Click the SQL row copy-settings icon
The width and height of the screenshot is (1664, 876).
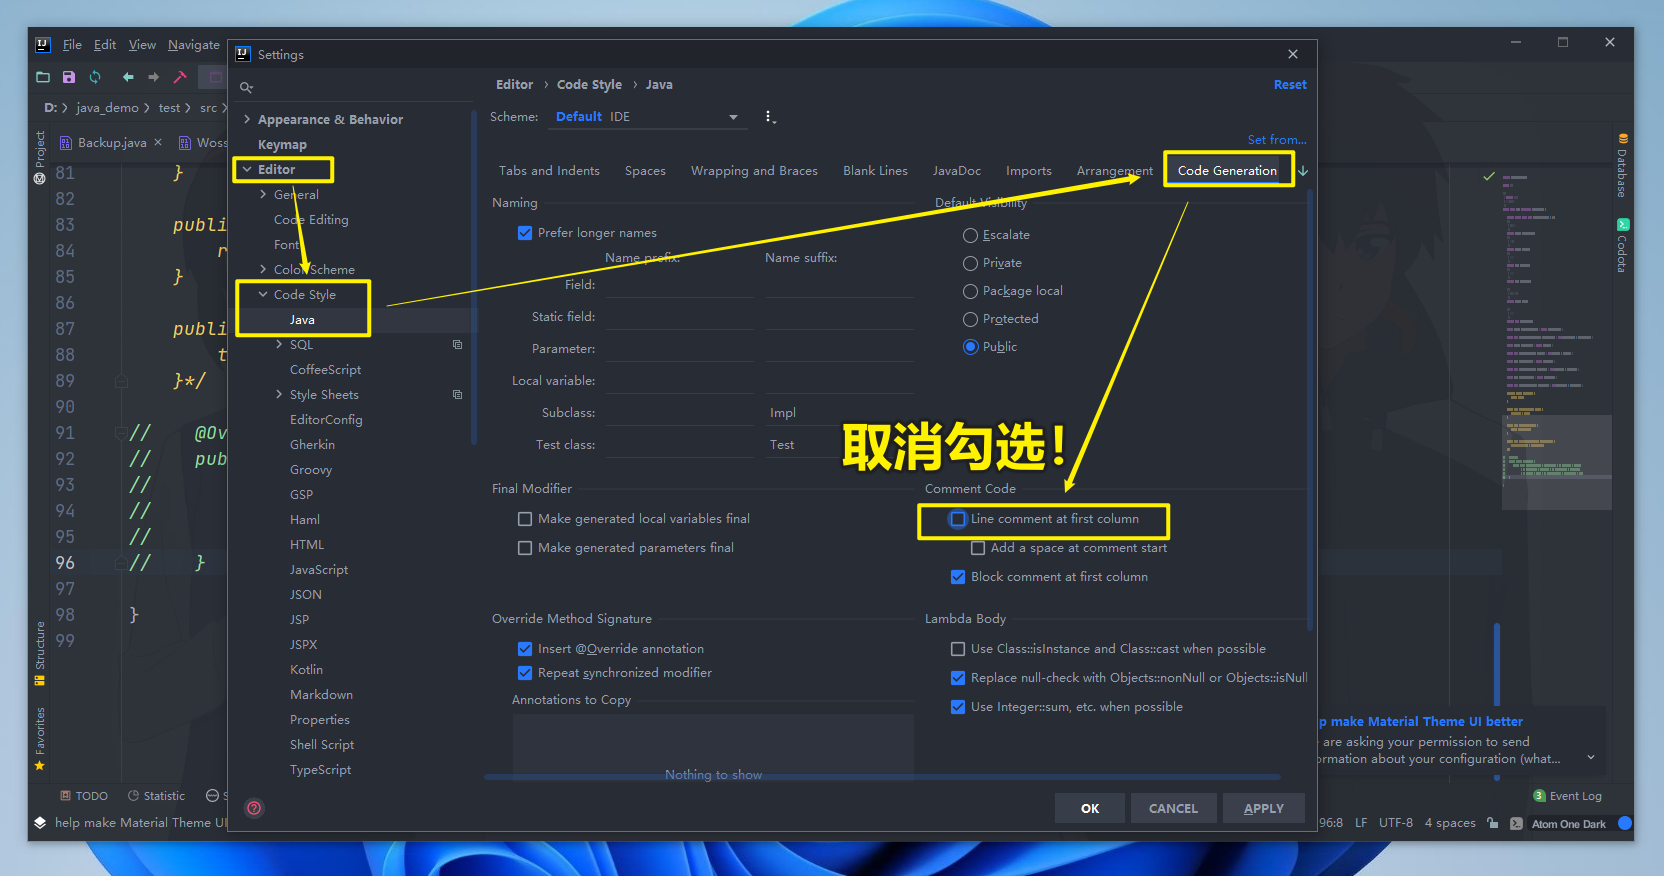(457, 344)
